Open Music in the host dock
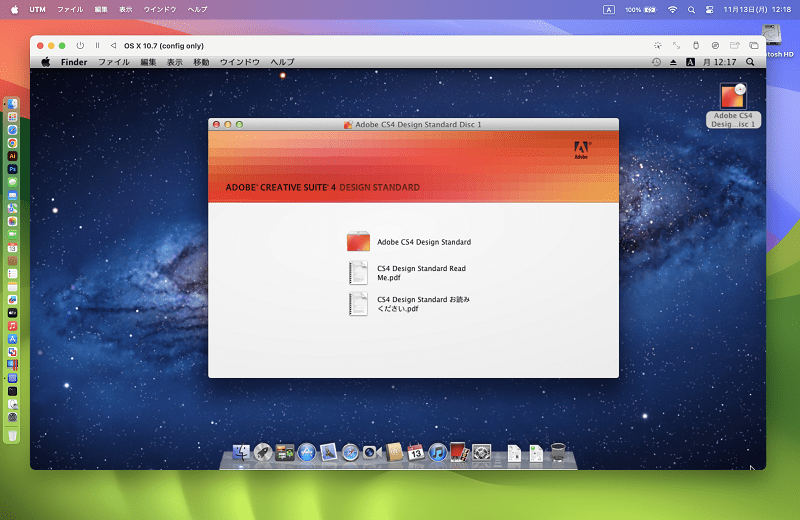Viewport: 800px width, 520px height. click(12, 326)
